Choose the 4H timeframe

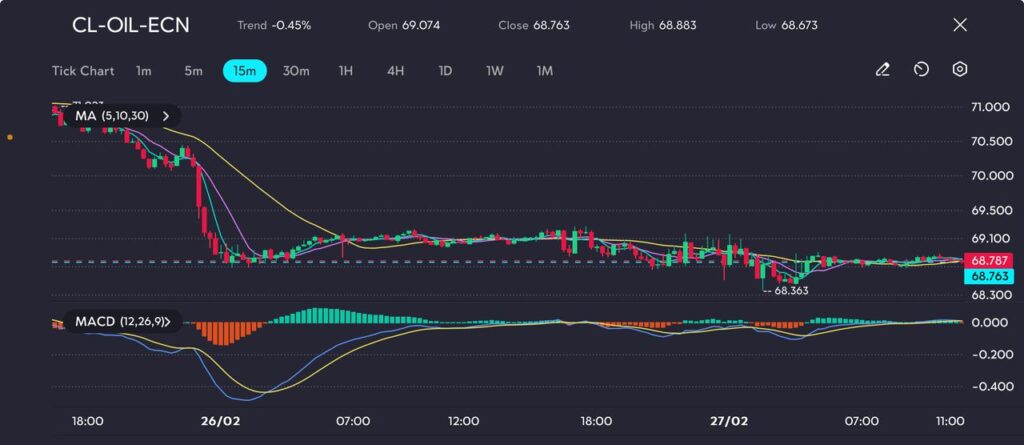(395, 71)
